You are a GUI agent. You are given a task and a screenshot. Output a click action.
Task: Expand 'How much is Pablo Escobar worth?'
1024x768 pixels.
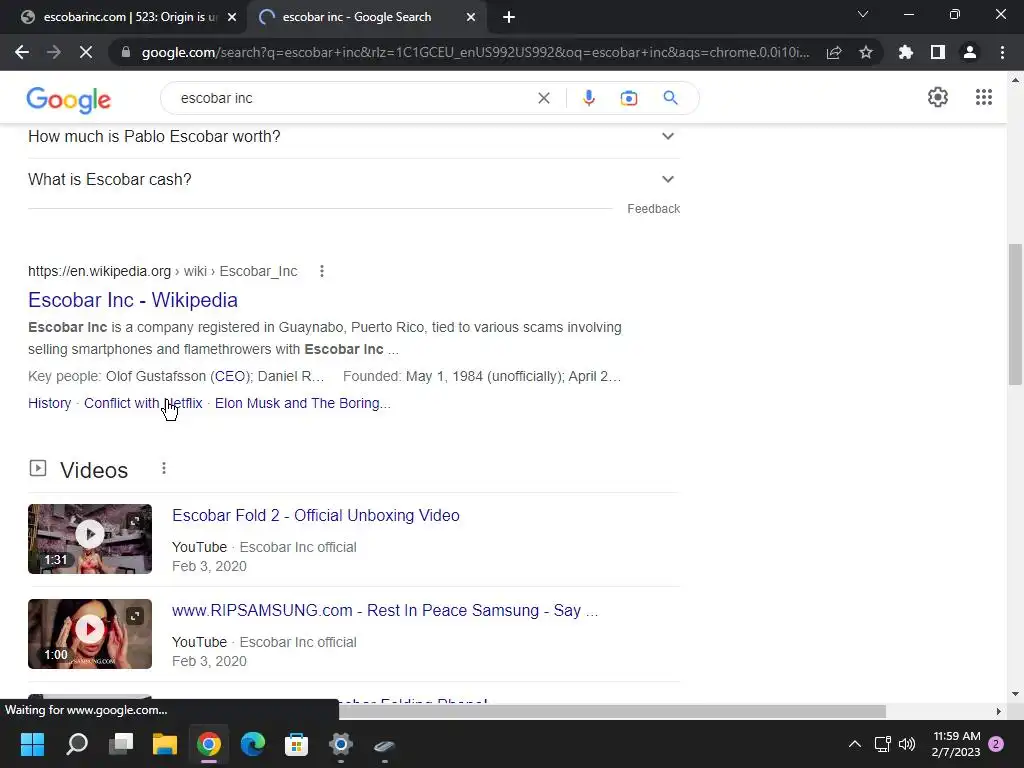[354, 136]
